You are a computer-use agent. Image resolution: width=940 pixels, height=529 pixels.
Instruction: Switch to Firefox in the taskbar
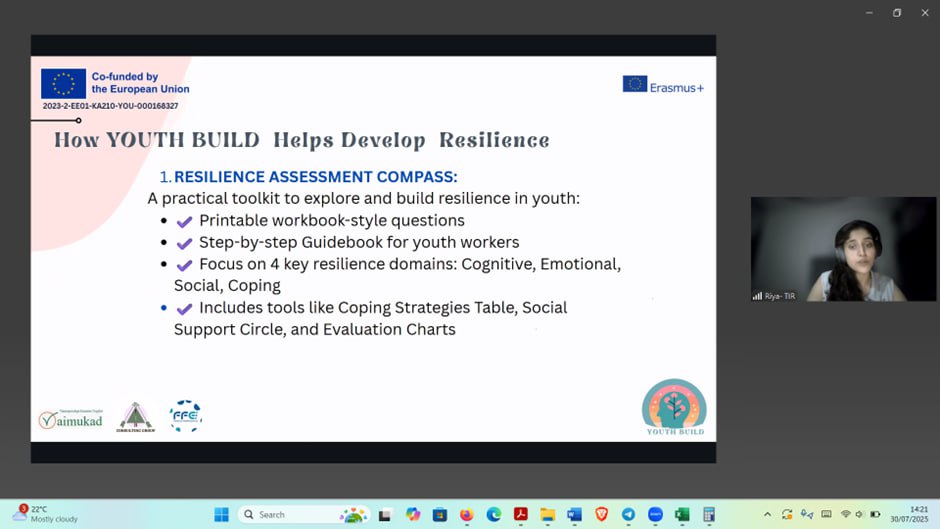click(466, 515)
